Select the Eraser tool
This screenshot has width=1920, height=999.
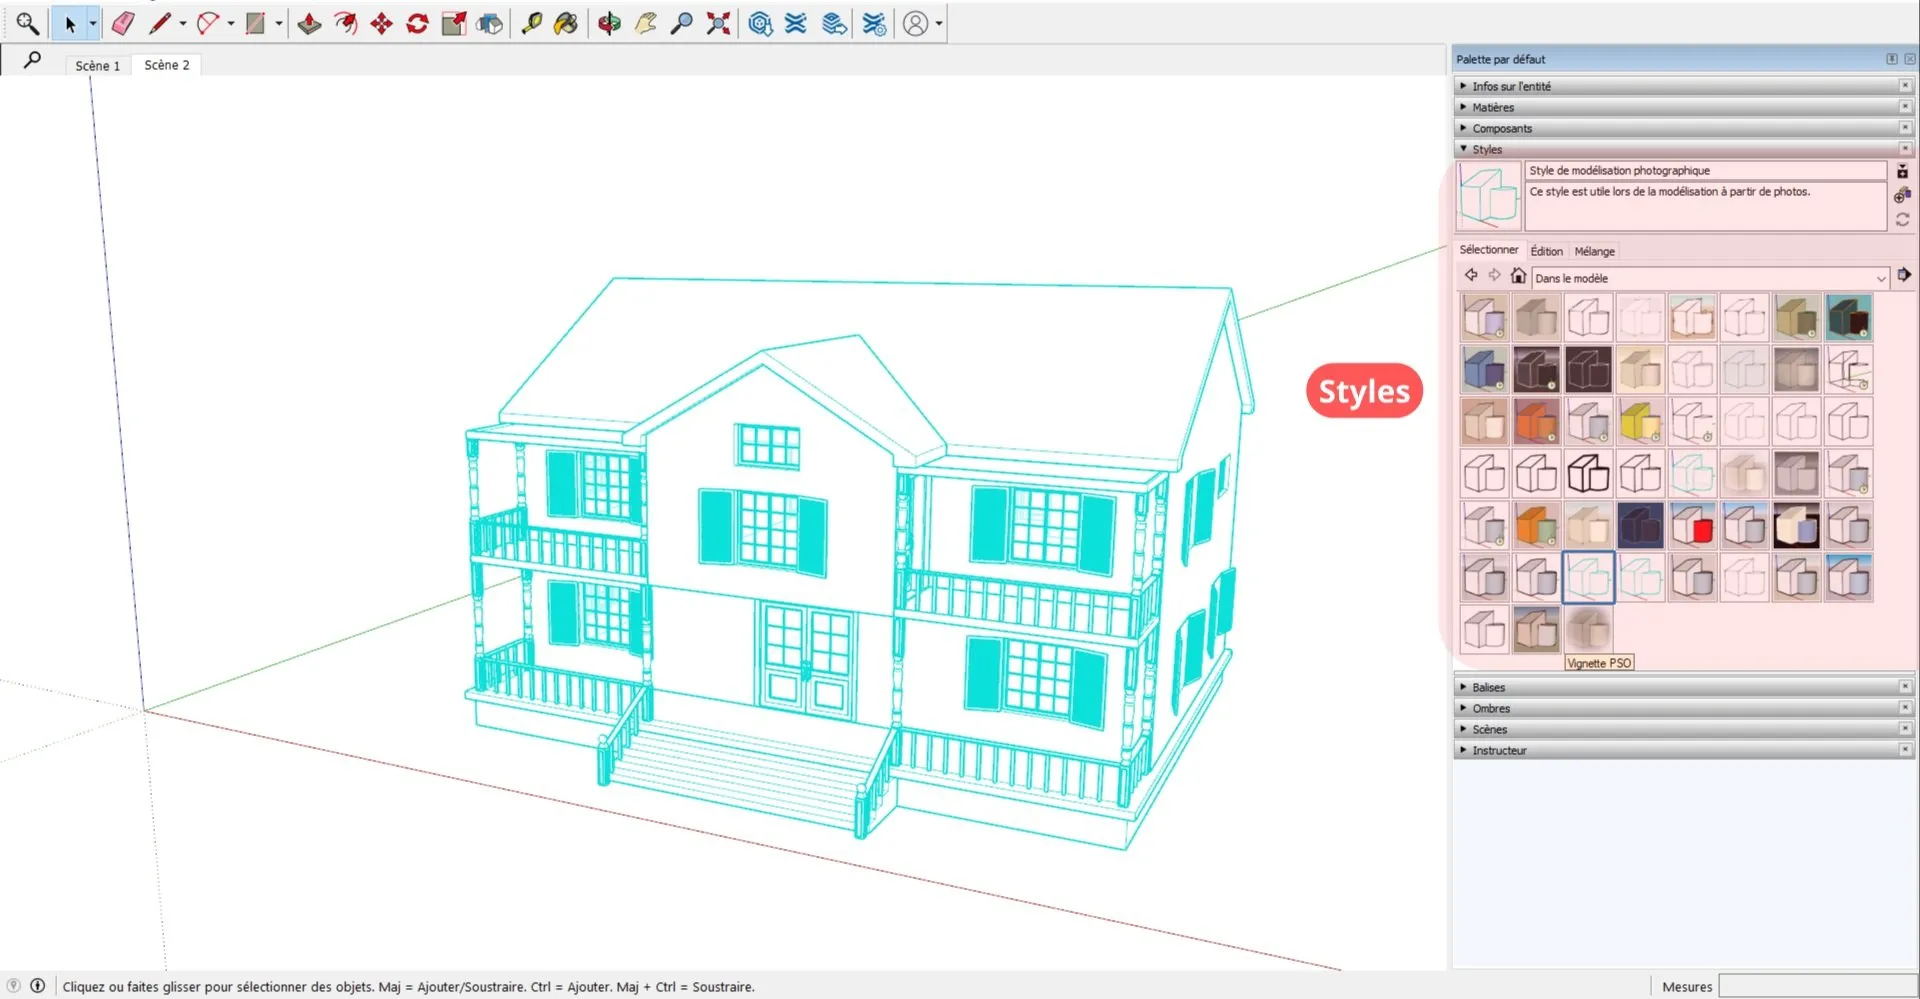coord(122,23)
